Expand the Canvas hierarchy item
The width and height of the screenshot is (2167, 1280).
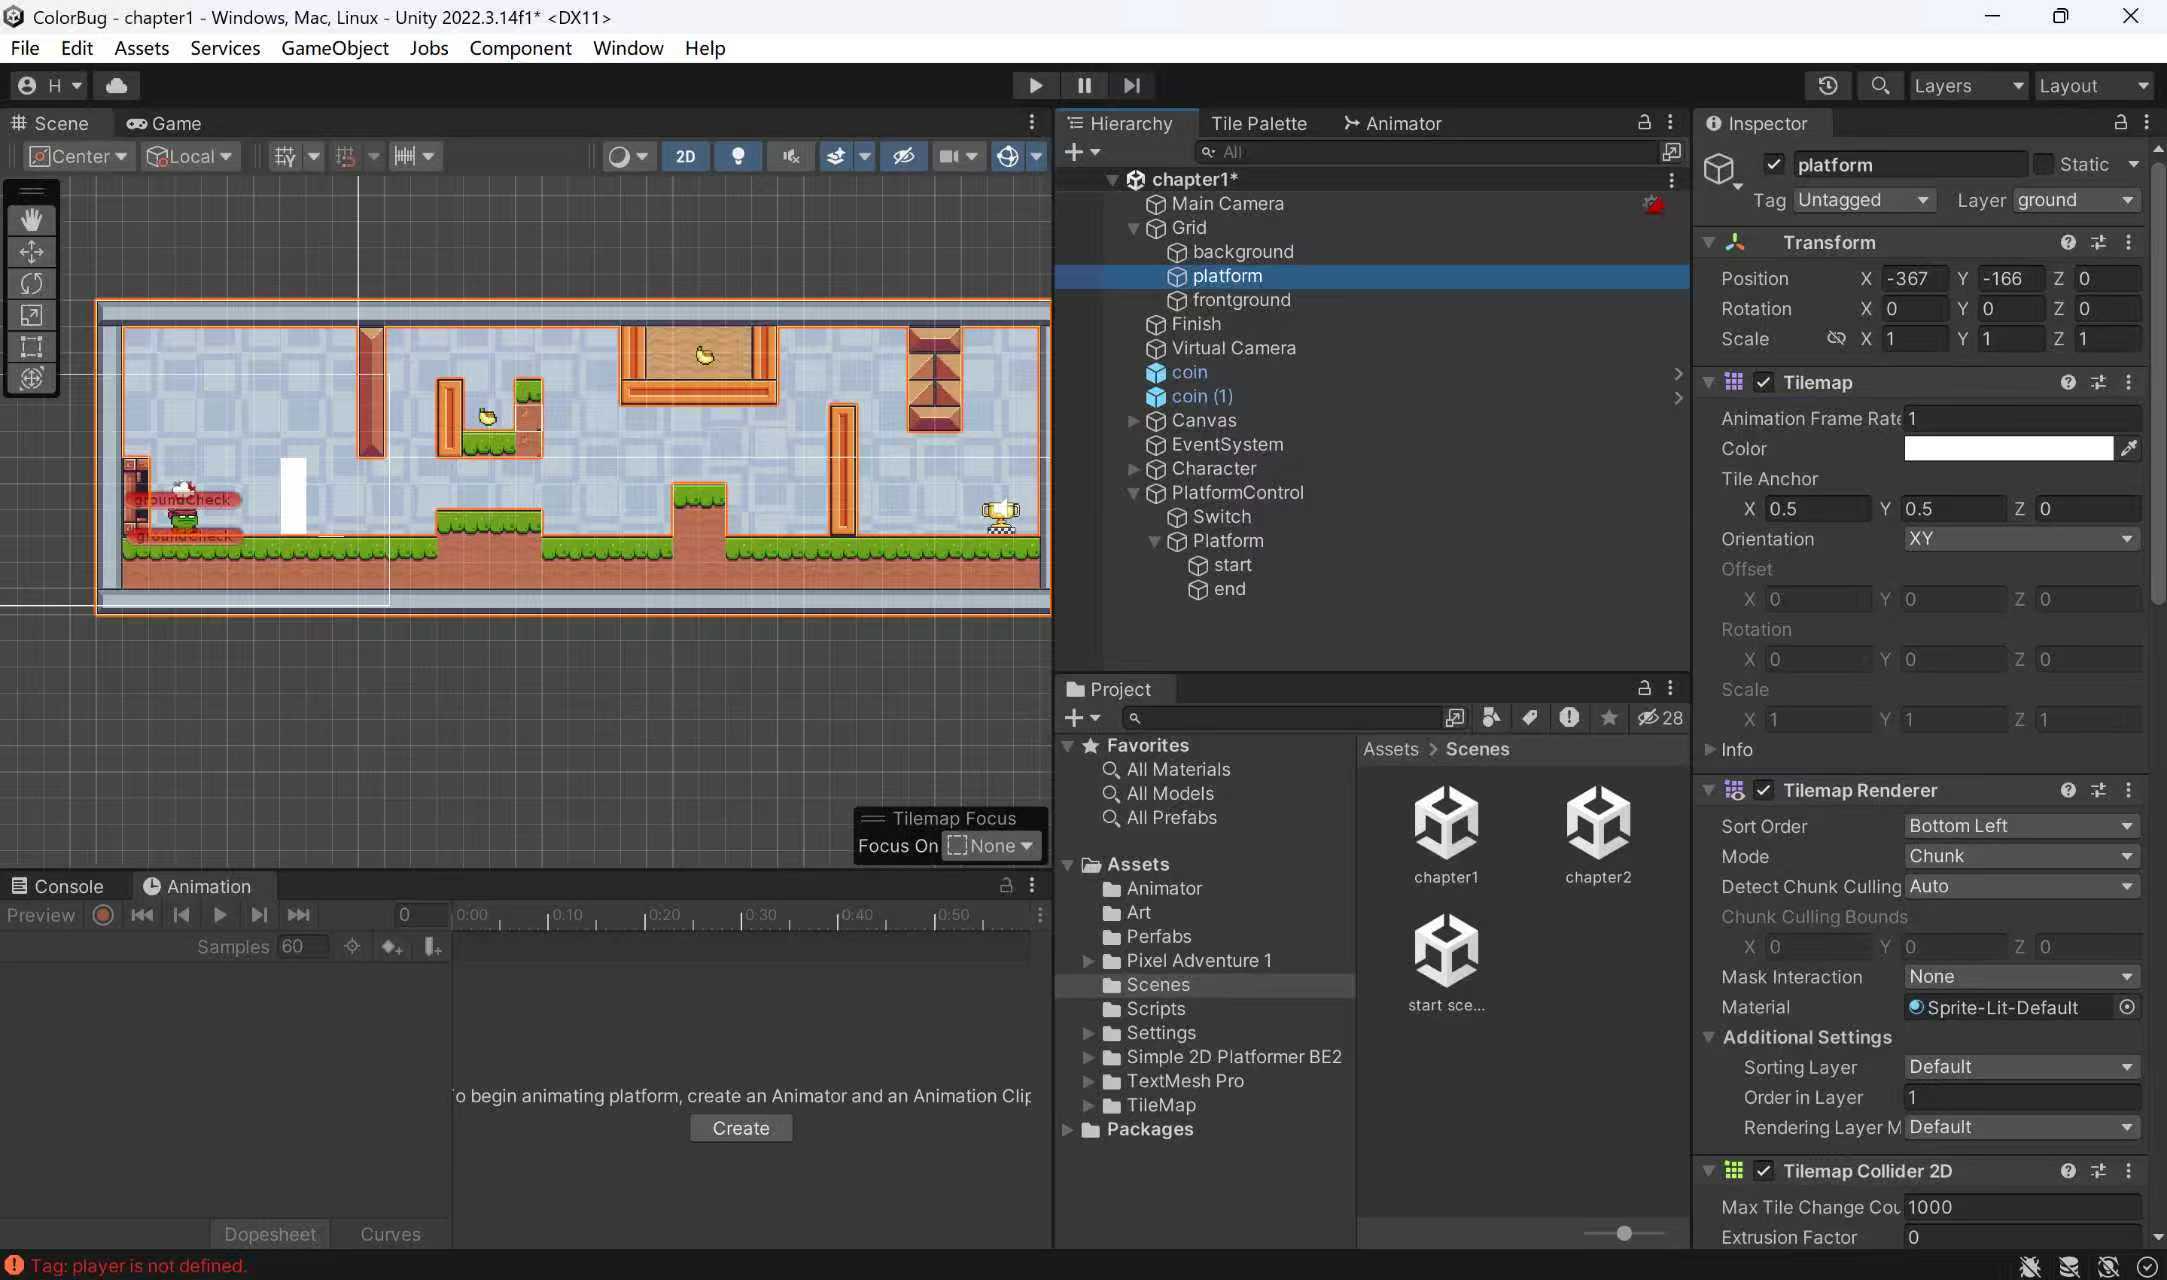click(x=1133, y=421)
